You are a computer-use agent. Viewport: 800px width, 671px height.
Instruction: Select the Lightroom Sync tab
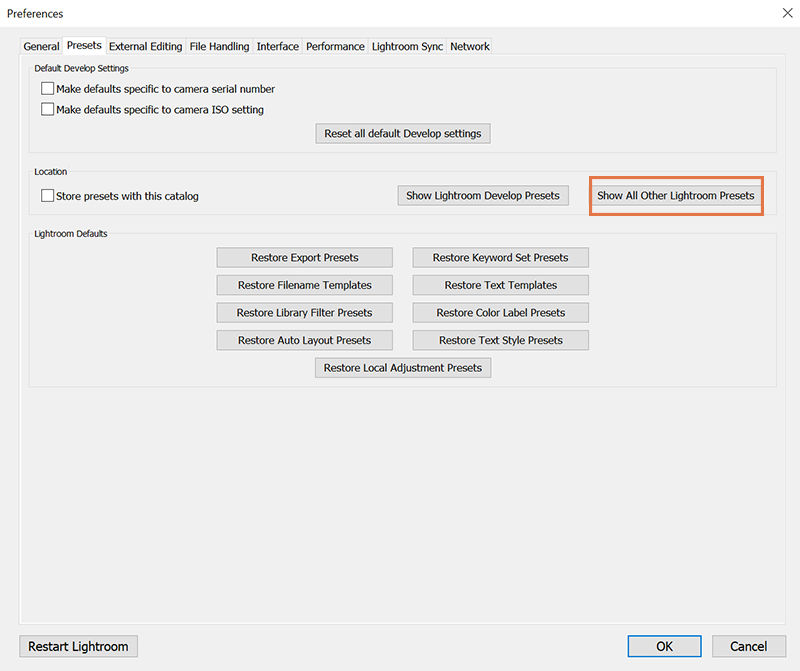406,46
